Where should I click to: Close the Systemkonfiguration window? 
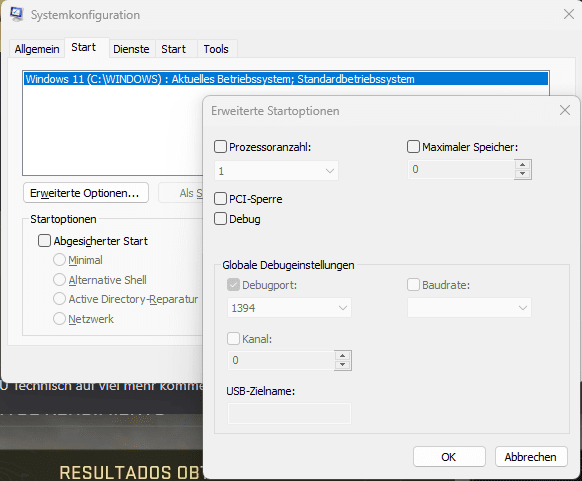(x=569, y=14)
